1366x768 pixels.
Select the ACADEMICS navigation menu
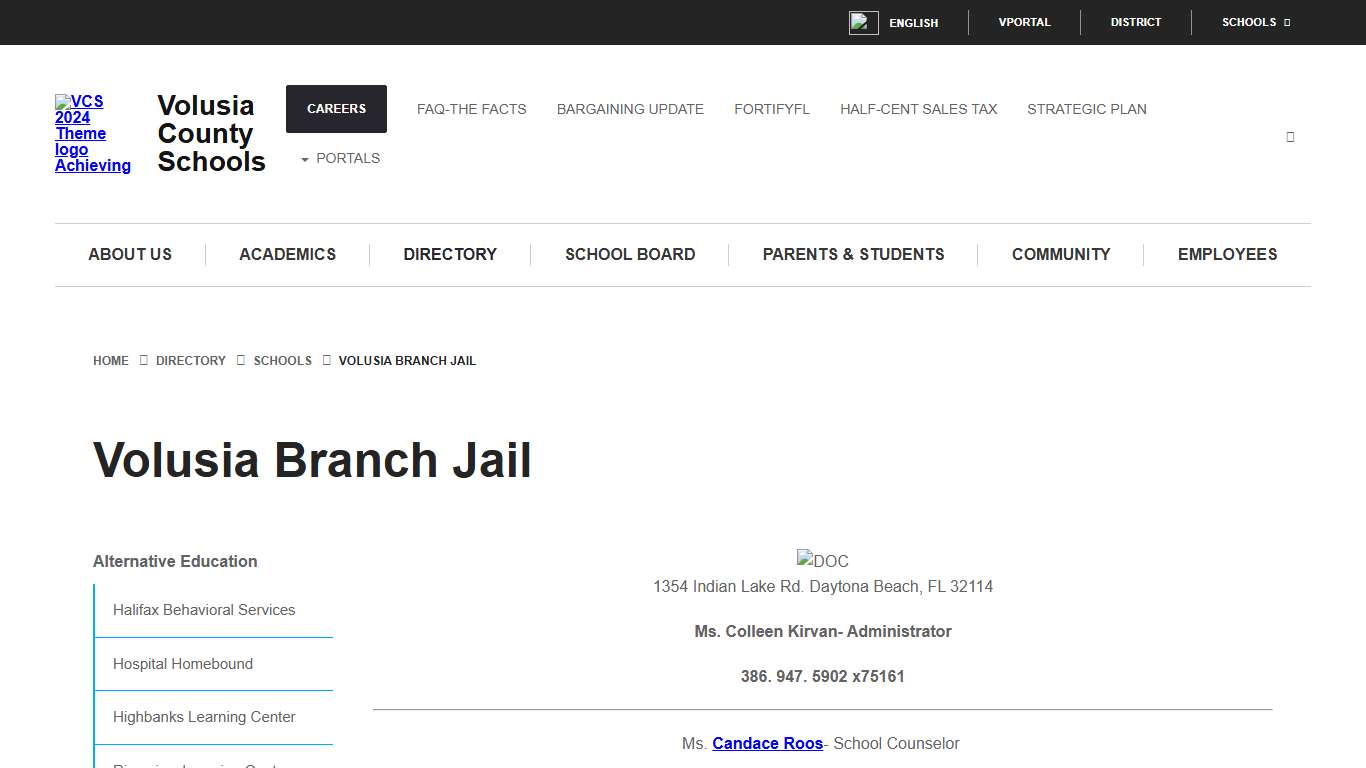coord(287,254)
